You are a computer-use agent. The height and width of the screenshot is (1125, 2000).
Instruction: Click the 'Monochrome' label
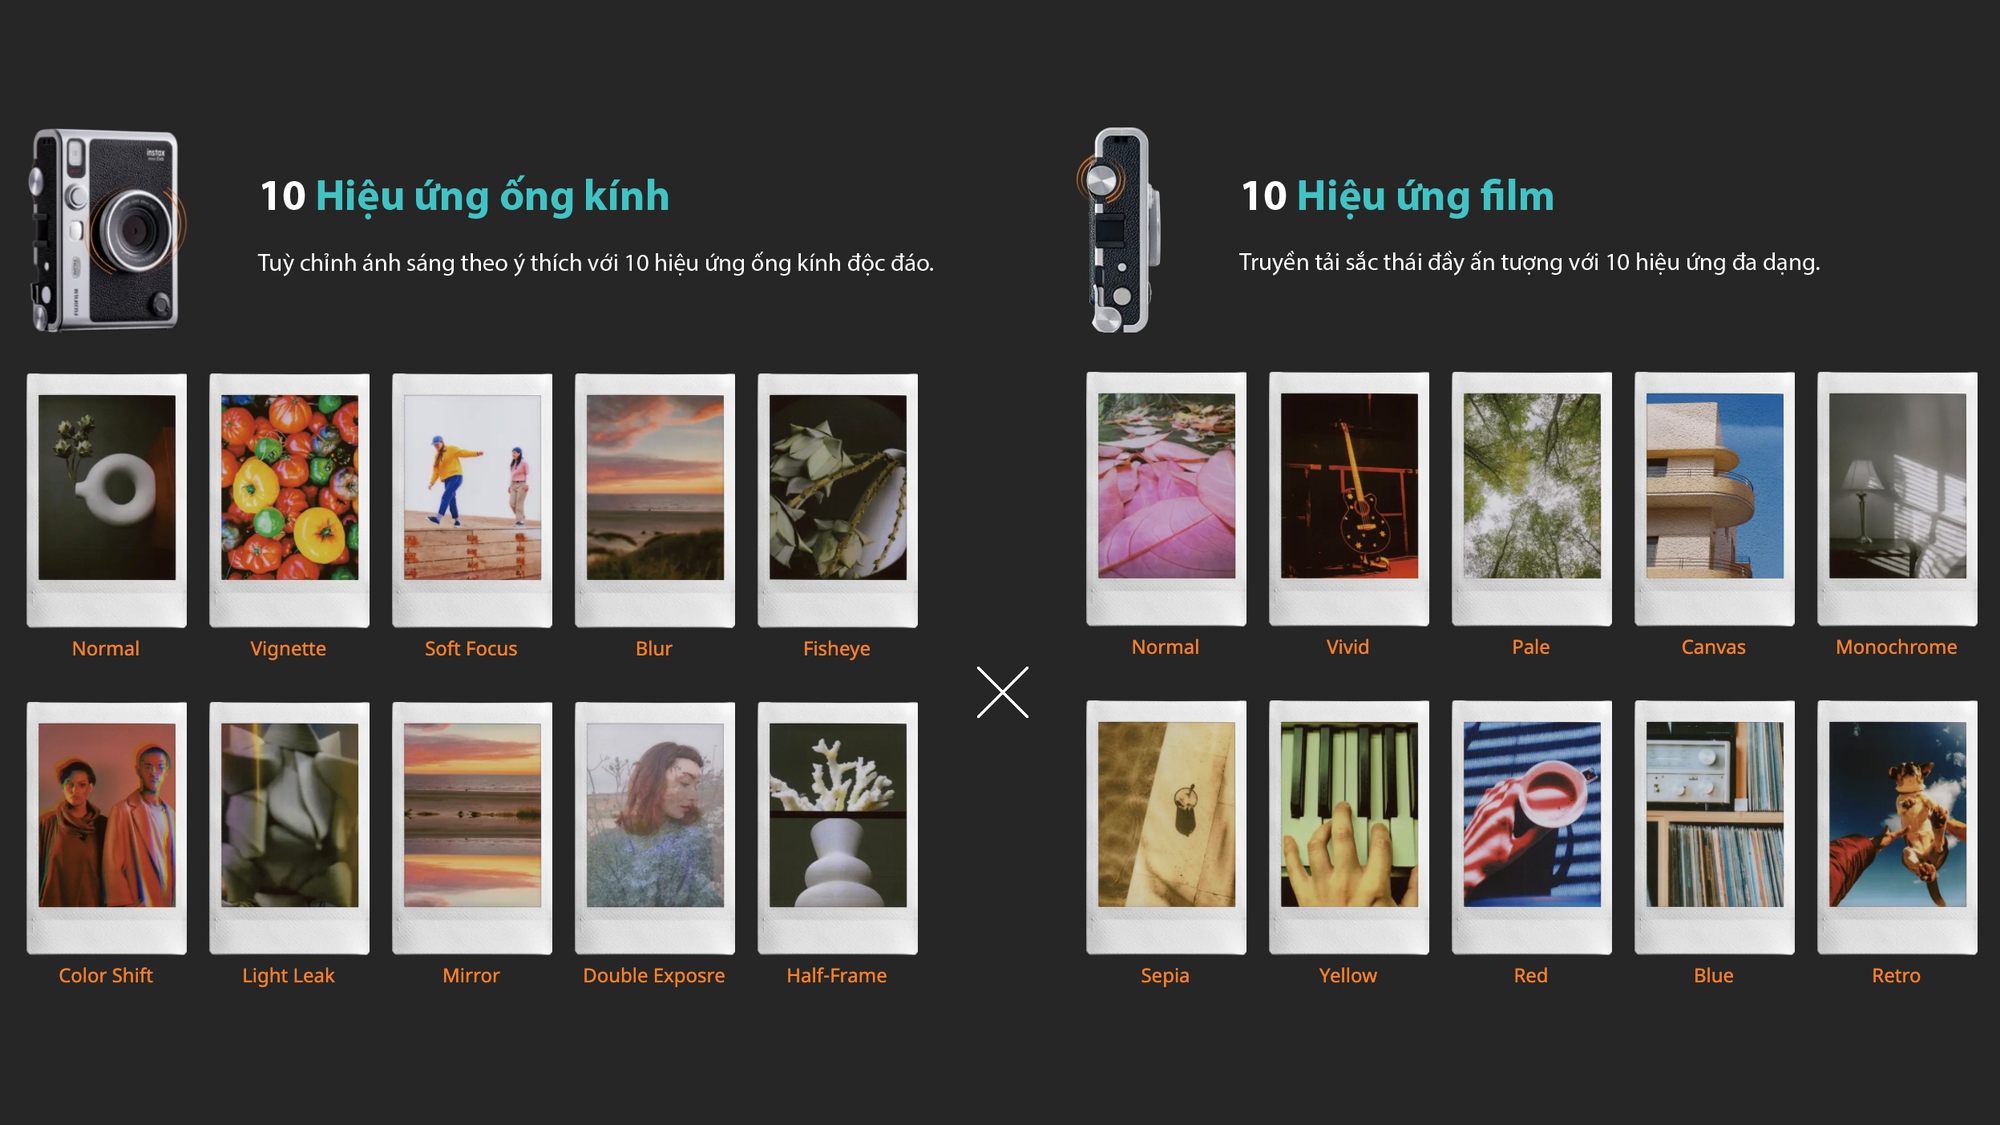pos(1897,647)
